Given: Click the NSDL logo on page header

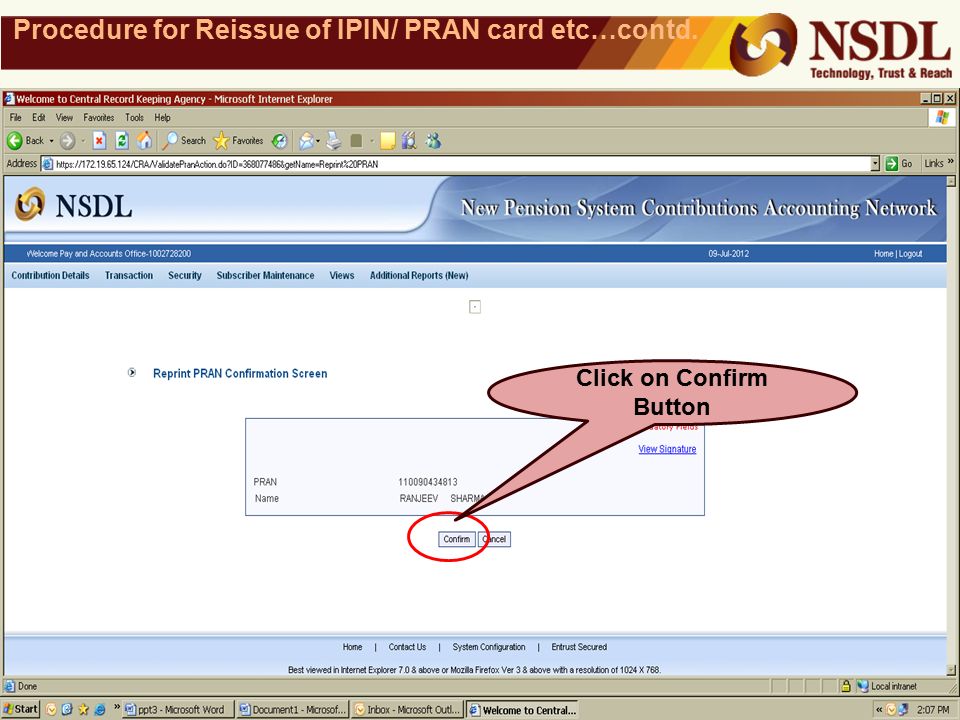Looking at the screenshot, I should click(x=73, y=205).
